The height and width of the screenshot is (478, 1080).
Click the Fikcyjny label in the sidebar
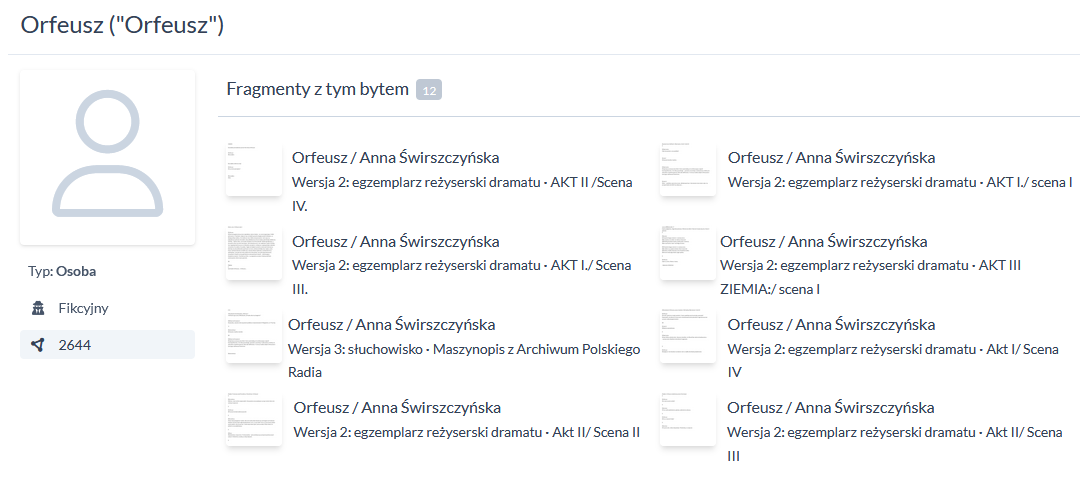(83, 308)
